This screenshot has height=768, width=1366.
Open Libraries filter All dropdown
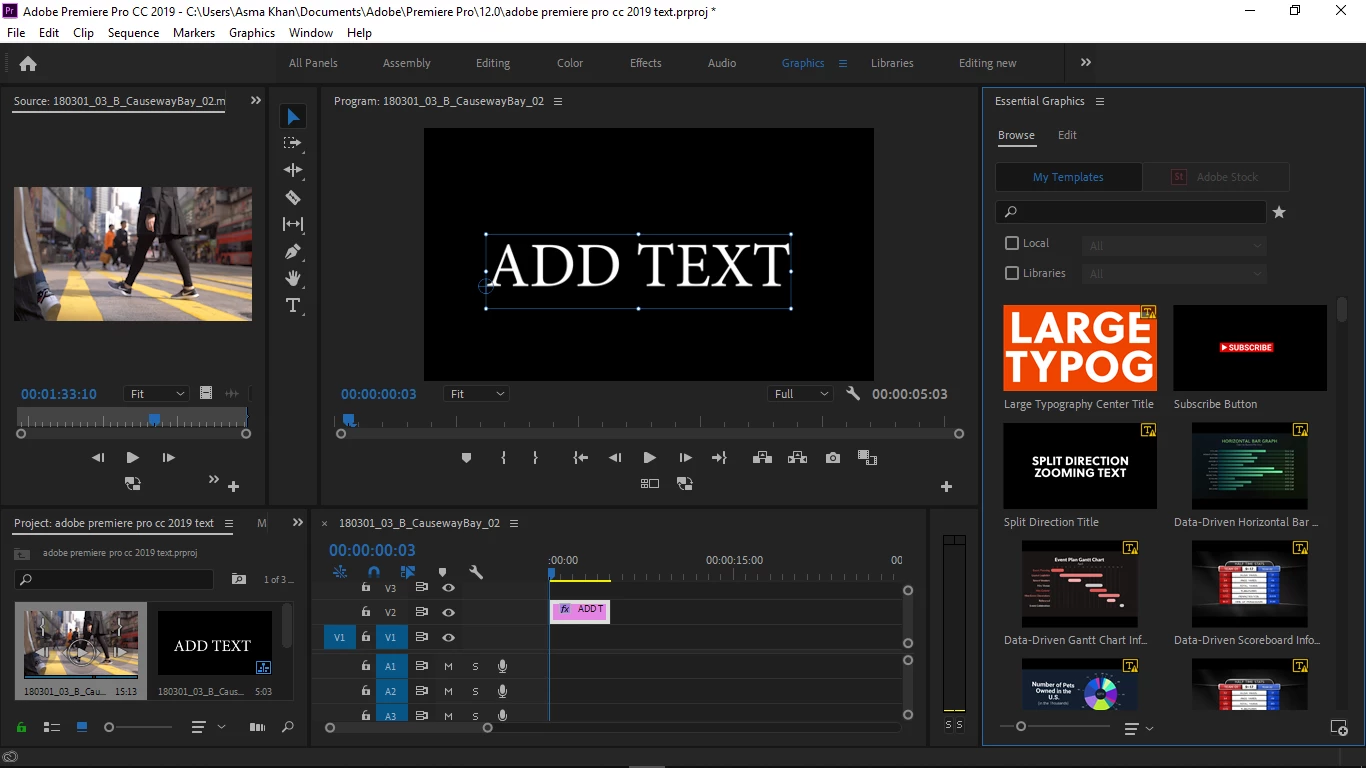click(x=1174, y=274)
